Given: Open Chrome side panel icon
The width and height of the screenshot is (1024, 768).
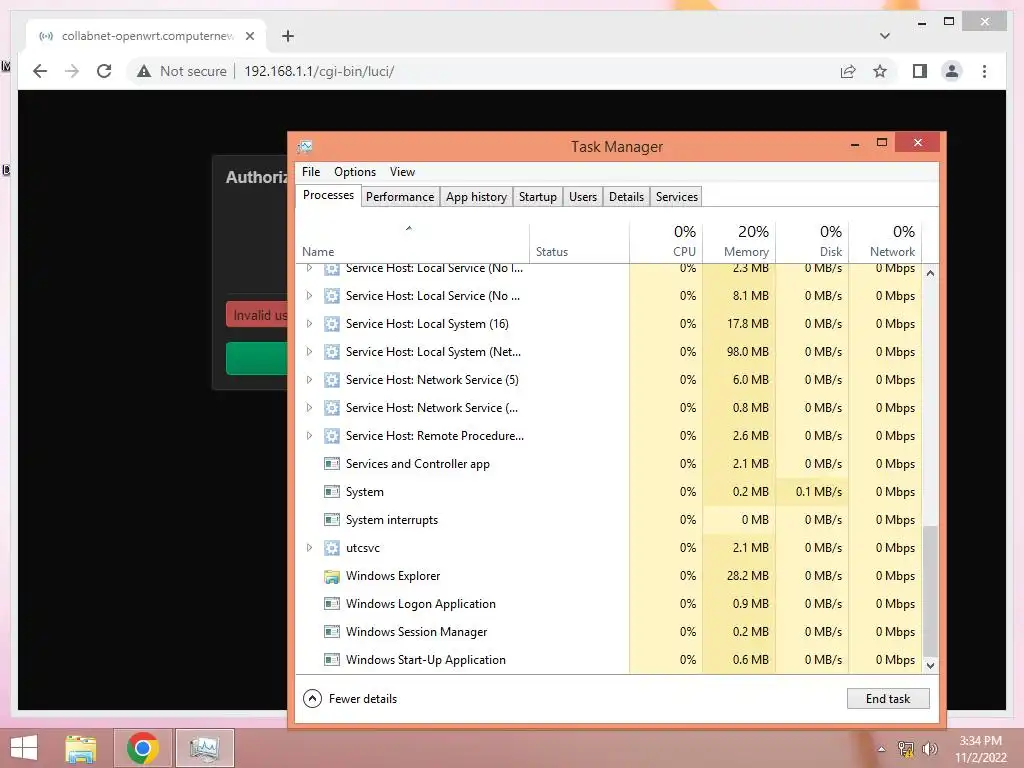Looking at the screenshot, I should (x=920, y=71).
